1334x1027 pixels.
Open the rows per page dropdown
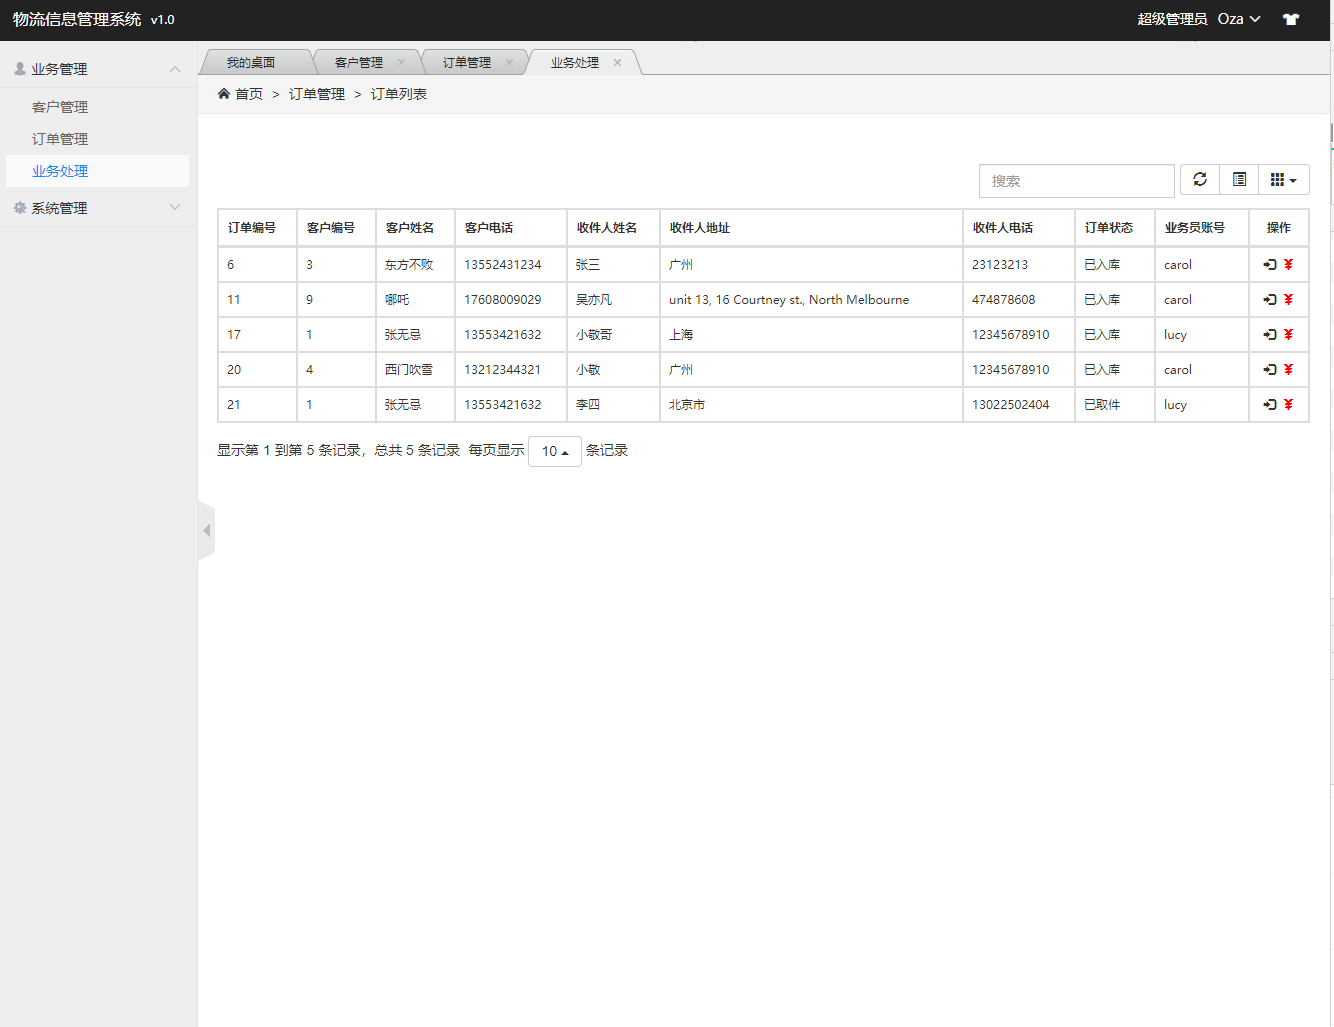(x=554, y=451)
